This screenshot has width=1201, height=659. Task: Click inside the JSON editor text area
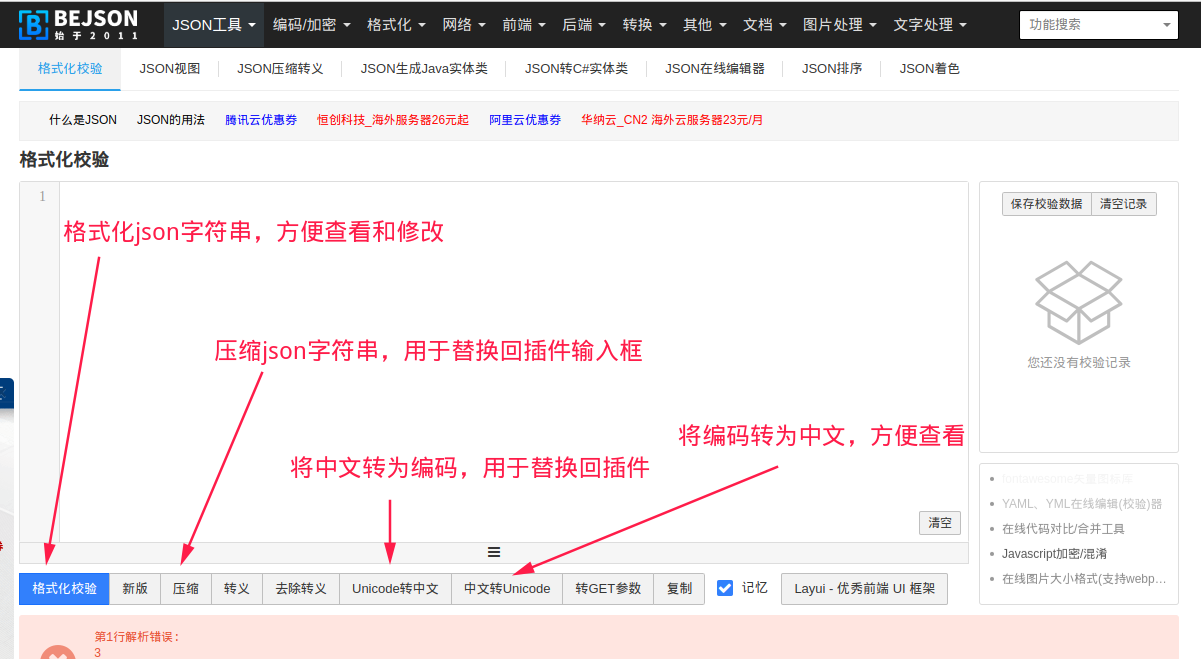coord(514,362)
